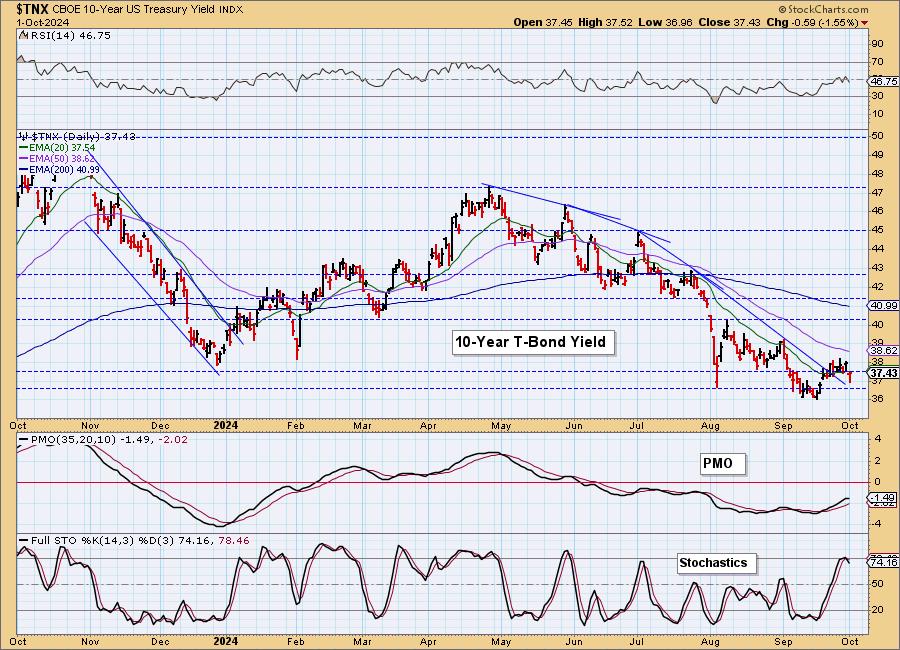Click 'Nov' on the price panel date axis
This screenshot has height=650, width=900.
coord(91,425)
